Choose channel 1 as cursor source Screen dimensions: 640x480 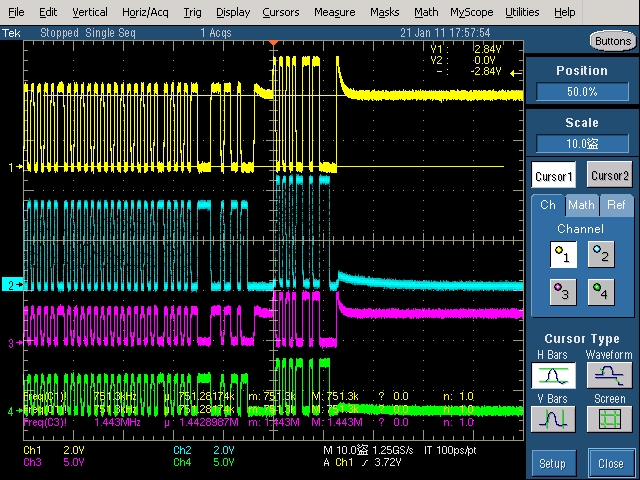point(563,255)
